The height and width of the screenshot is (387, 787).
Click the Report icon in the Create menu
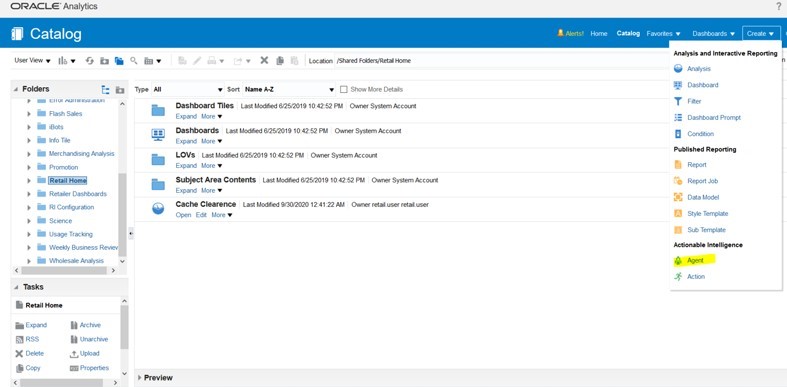click(x=678, y=165)
